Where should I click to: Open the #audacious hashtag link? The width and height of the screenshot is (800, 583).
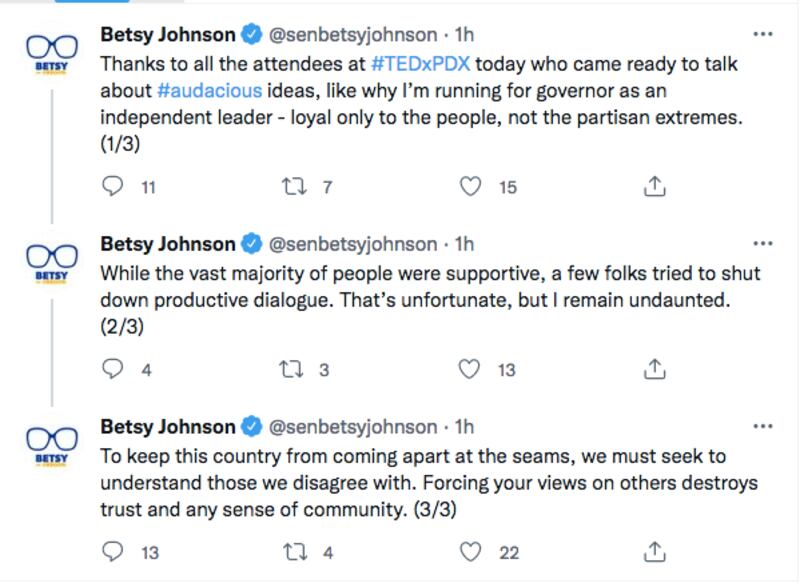(x=210, y=90)
